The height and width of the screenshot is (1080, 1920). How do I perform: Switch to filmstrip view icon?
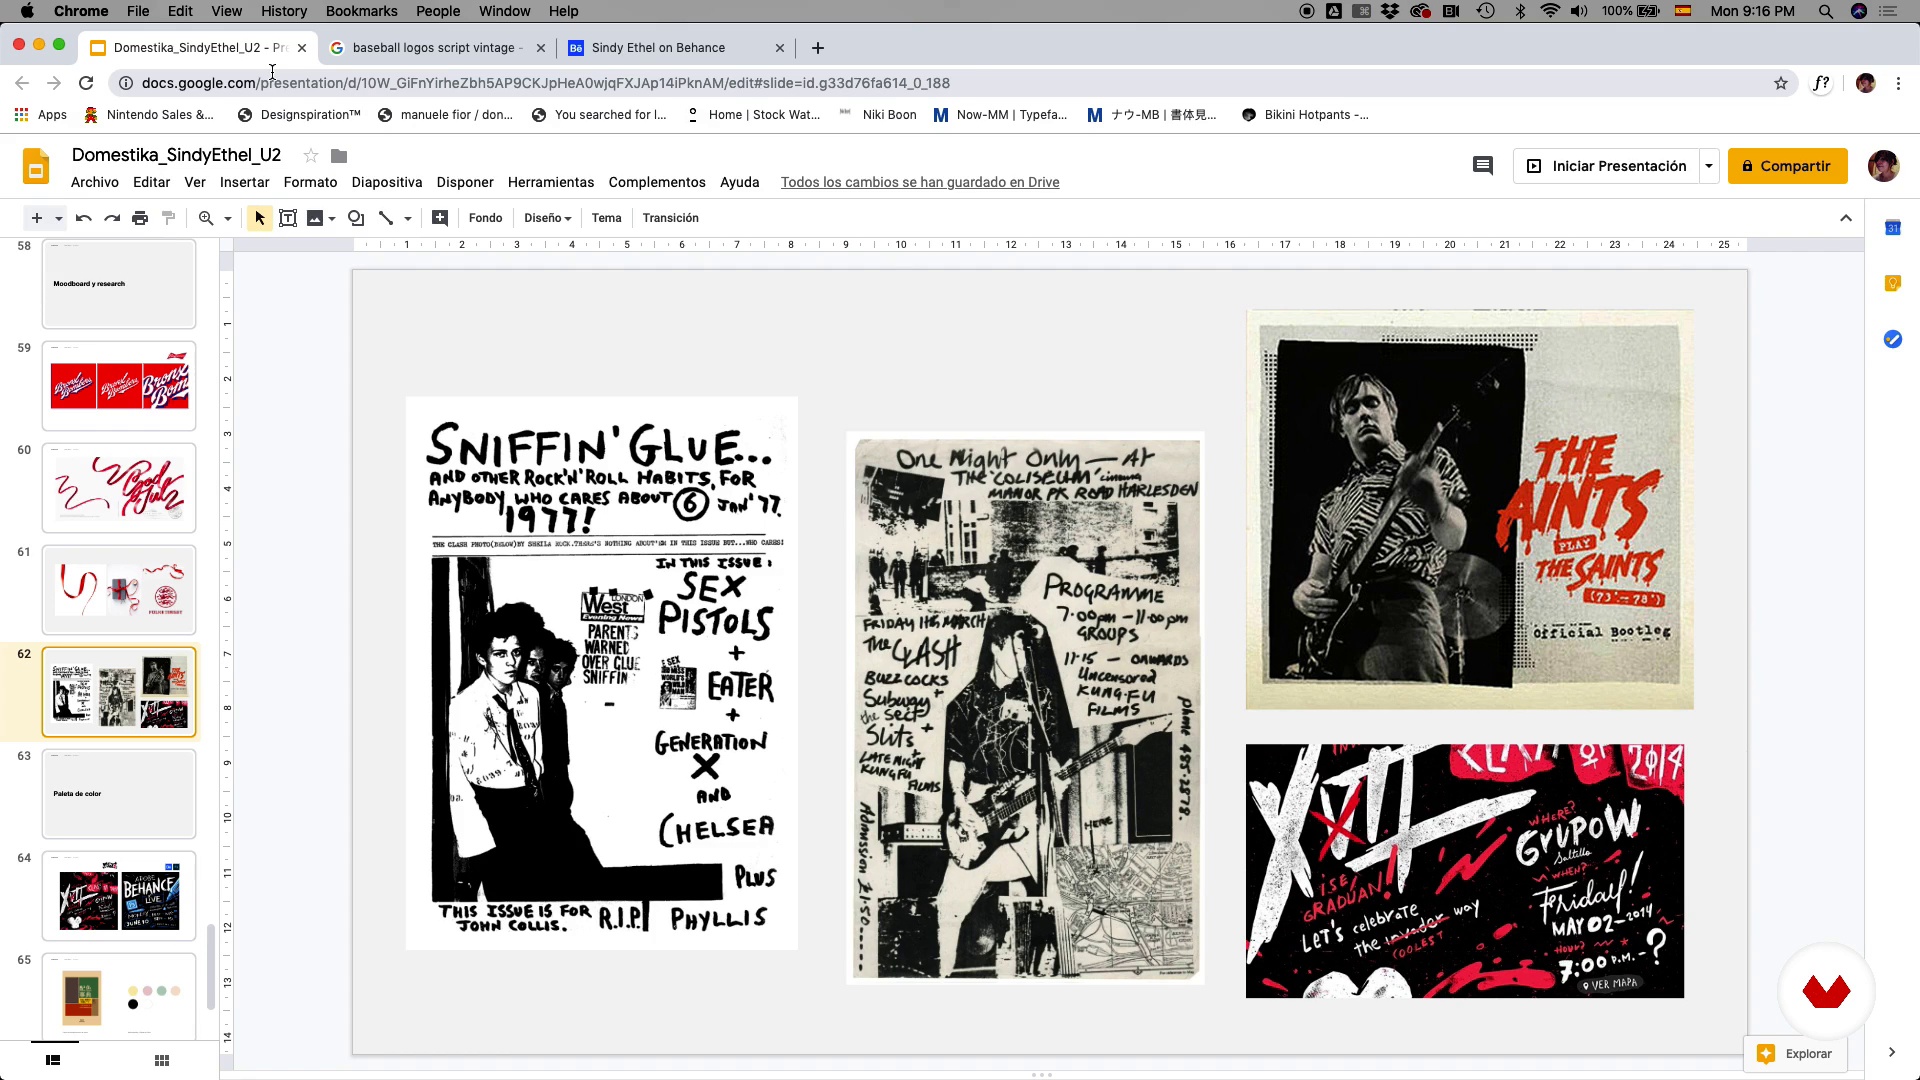tap(54, 1060)
